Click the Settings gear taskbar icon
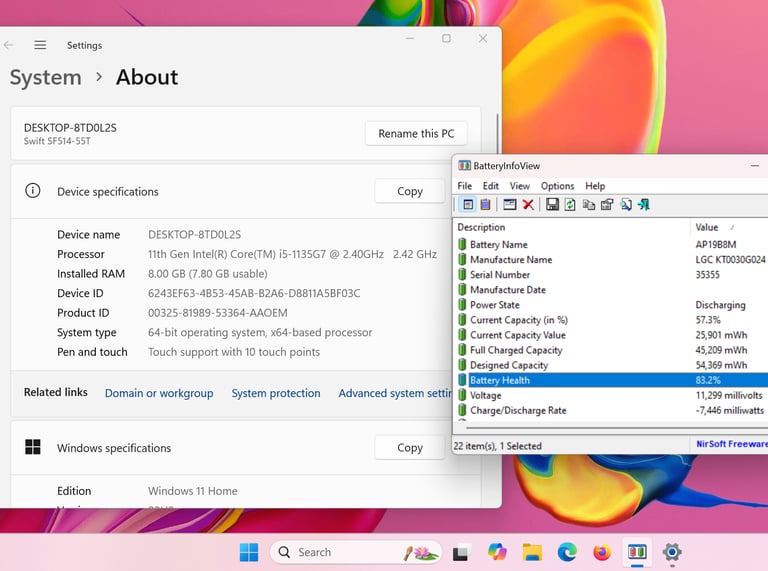 pyautogui.click(x=672, y=552)
